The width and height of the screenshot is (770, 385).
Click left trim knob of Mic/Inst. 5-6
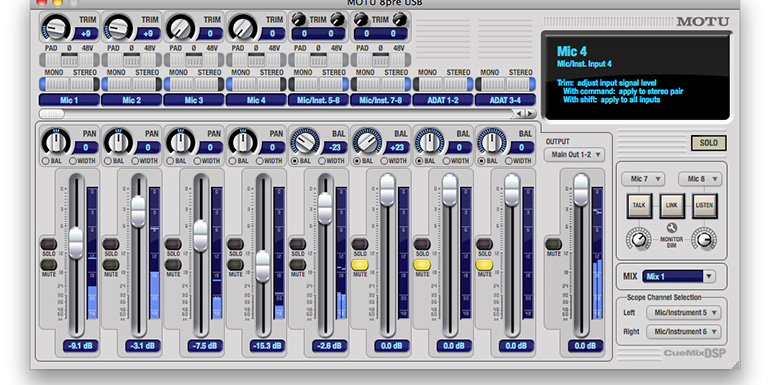pyautogui.click(x=298, y=20)
